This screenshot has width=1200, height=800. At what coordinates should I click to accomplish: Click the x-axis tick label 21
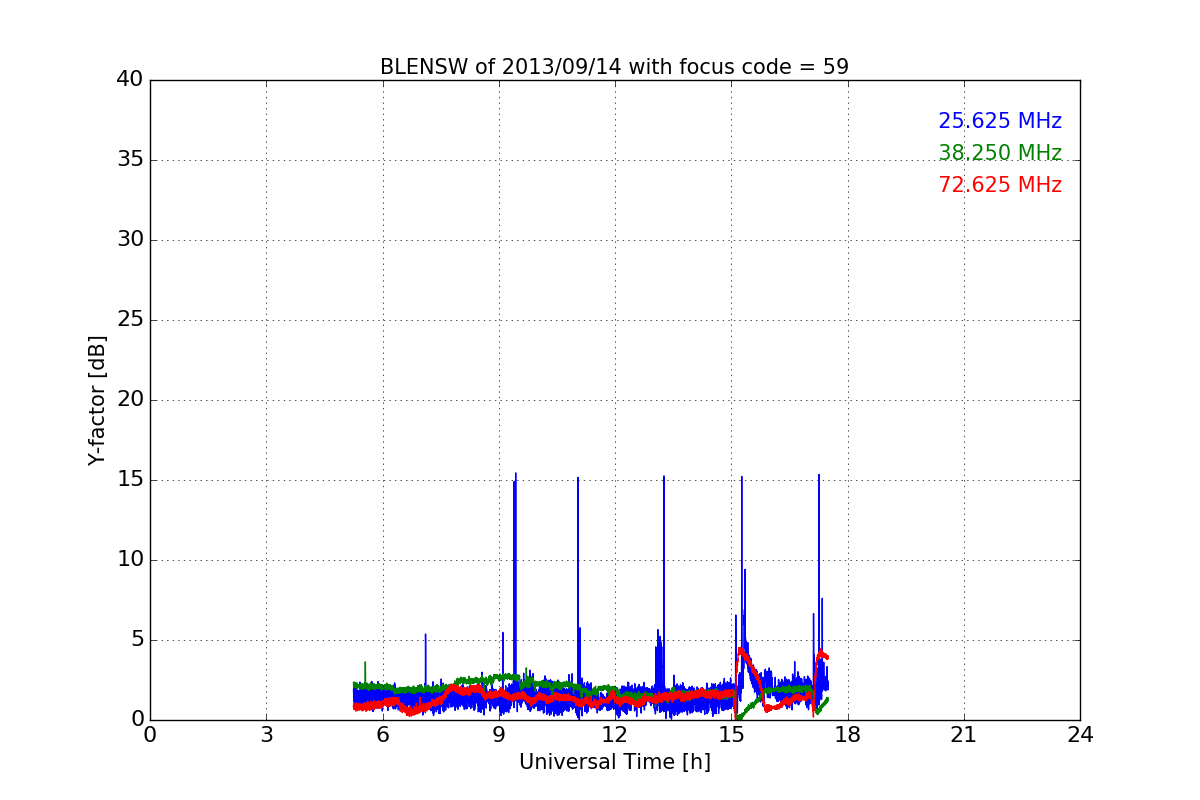tap(963, 735)
